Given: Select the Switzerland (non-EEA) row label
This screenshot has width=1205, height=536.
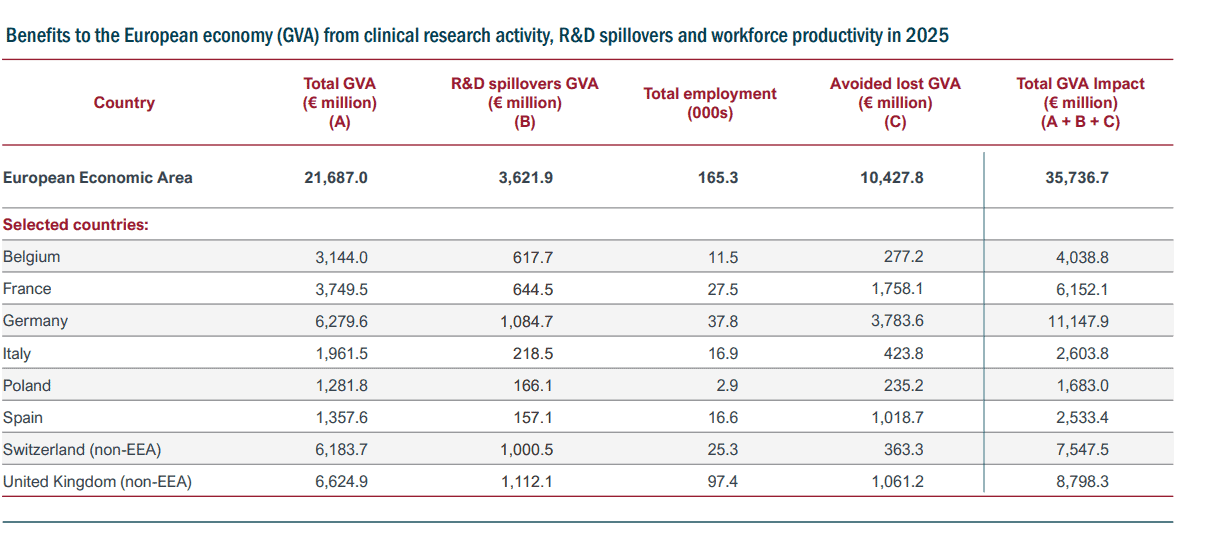Looking at the screenshot, I should pos(82,450).
